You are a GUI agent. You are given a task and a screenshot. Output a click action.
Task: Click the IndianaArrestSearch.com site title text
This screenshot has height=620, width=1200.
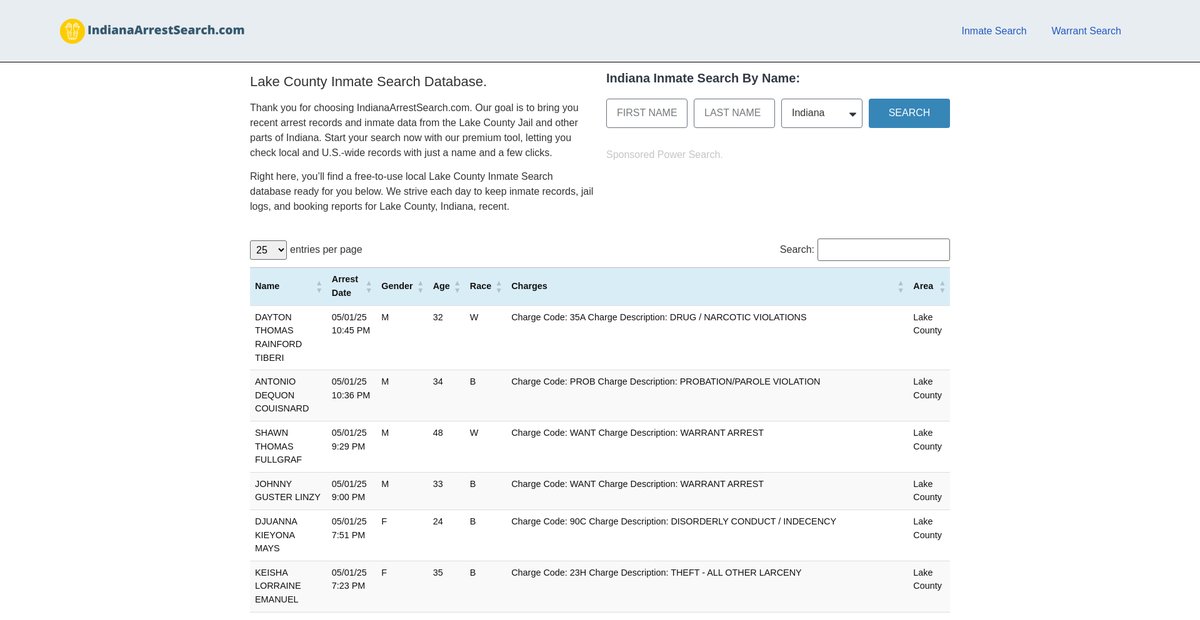[x=167, y=30]
